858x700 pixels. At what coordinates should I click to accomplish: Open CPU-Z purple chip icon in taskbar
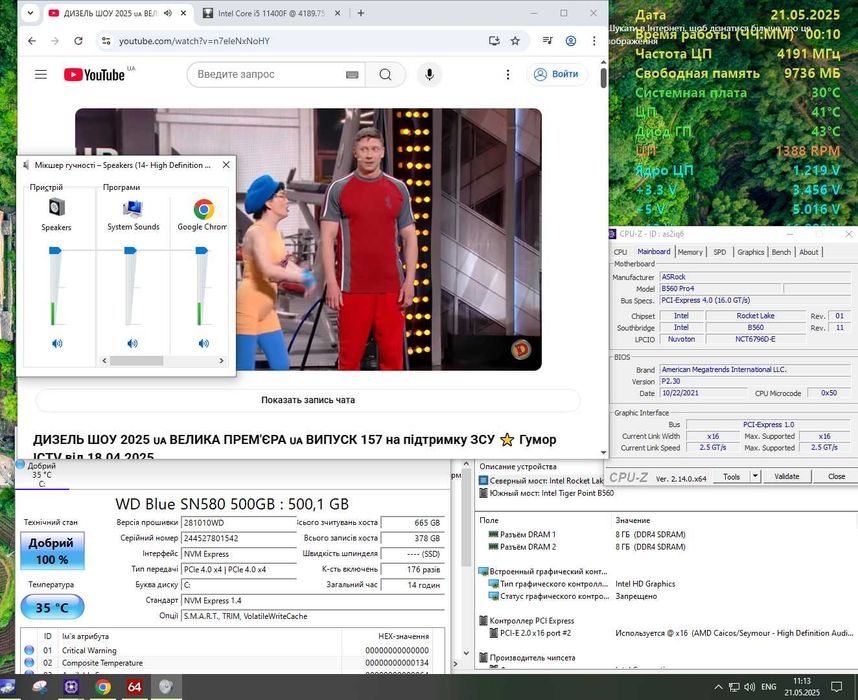71,687
